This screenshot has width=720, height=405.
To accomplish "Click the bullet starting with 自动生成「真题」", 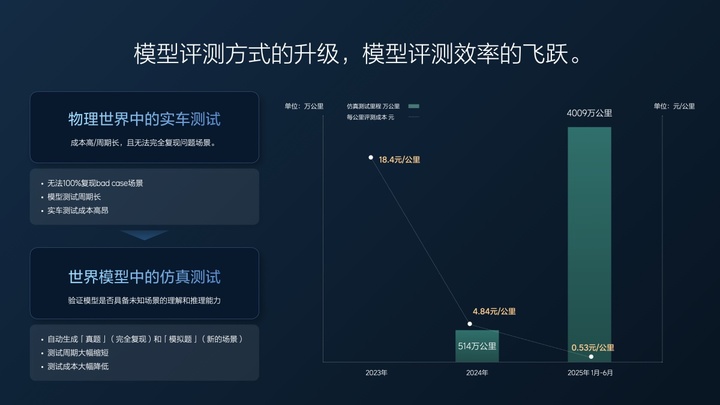I will point(145,339).
